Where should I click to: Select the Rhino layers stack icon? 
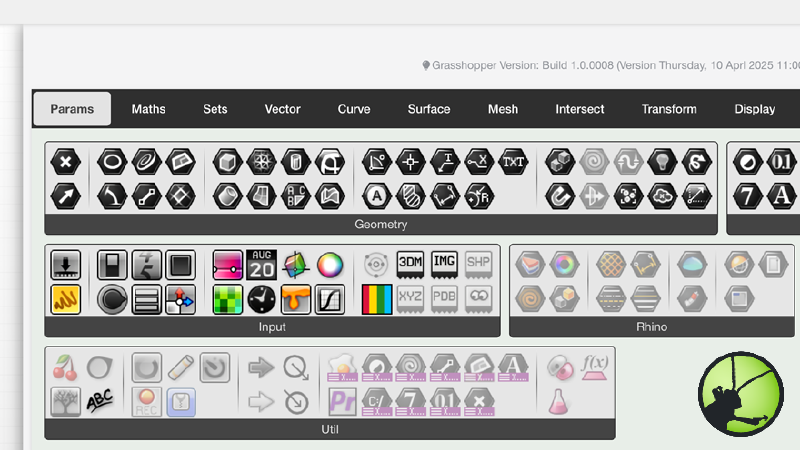pyautogui.click(x=530, y=265)
